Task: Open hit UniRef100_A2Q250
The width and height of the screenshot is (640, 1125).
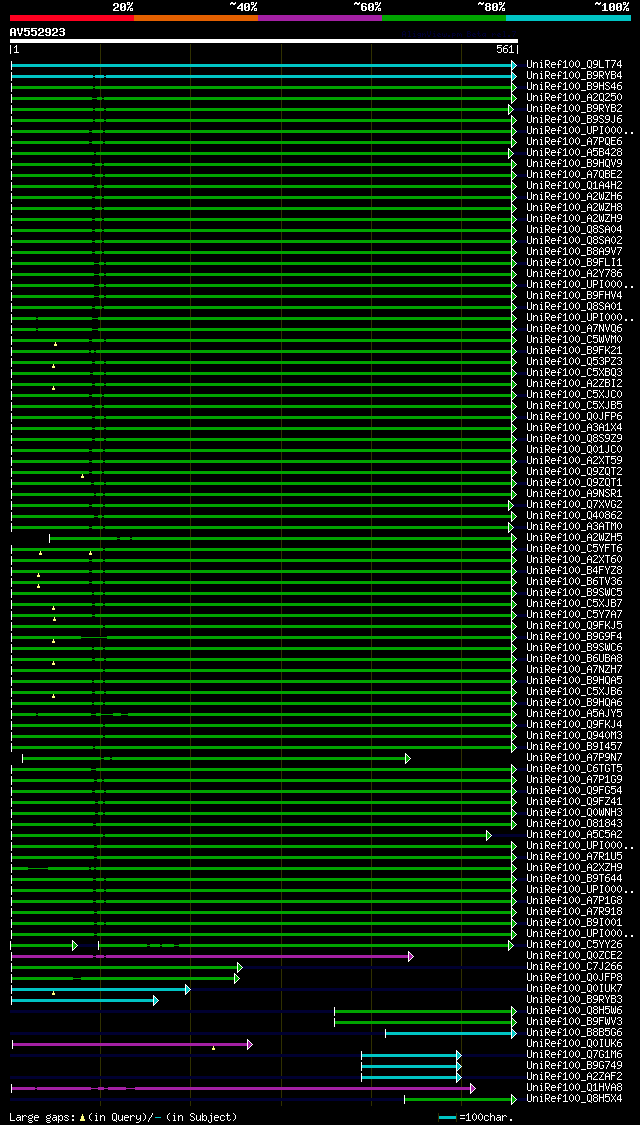Action: 574,98
